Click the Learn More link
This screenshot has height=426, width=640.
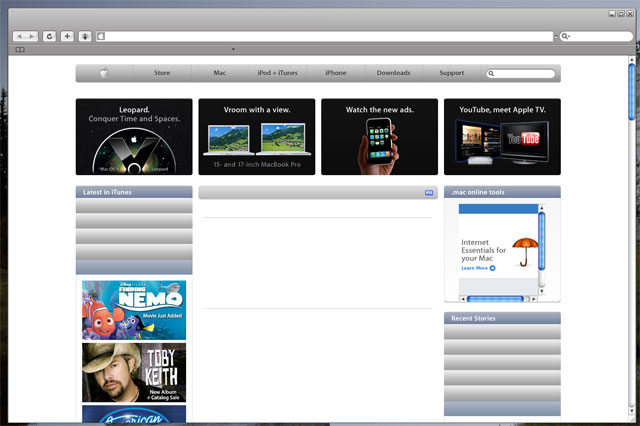tap(474, 268)
